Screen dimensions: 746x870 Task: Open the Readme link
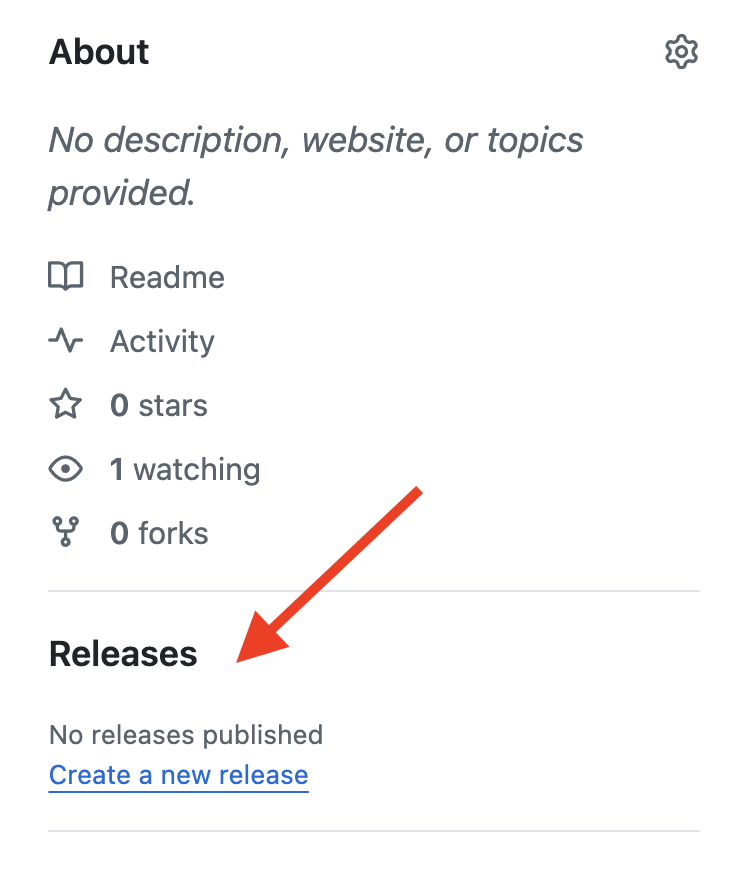pyautogui.click(x=167, y=277)
